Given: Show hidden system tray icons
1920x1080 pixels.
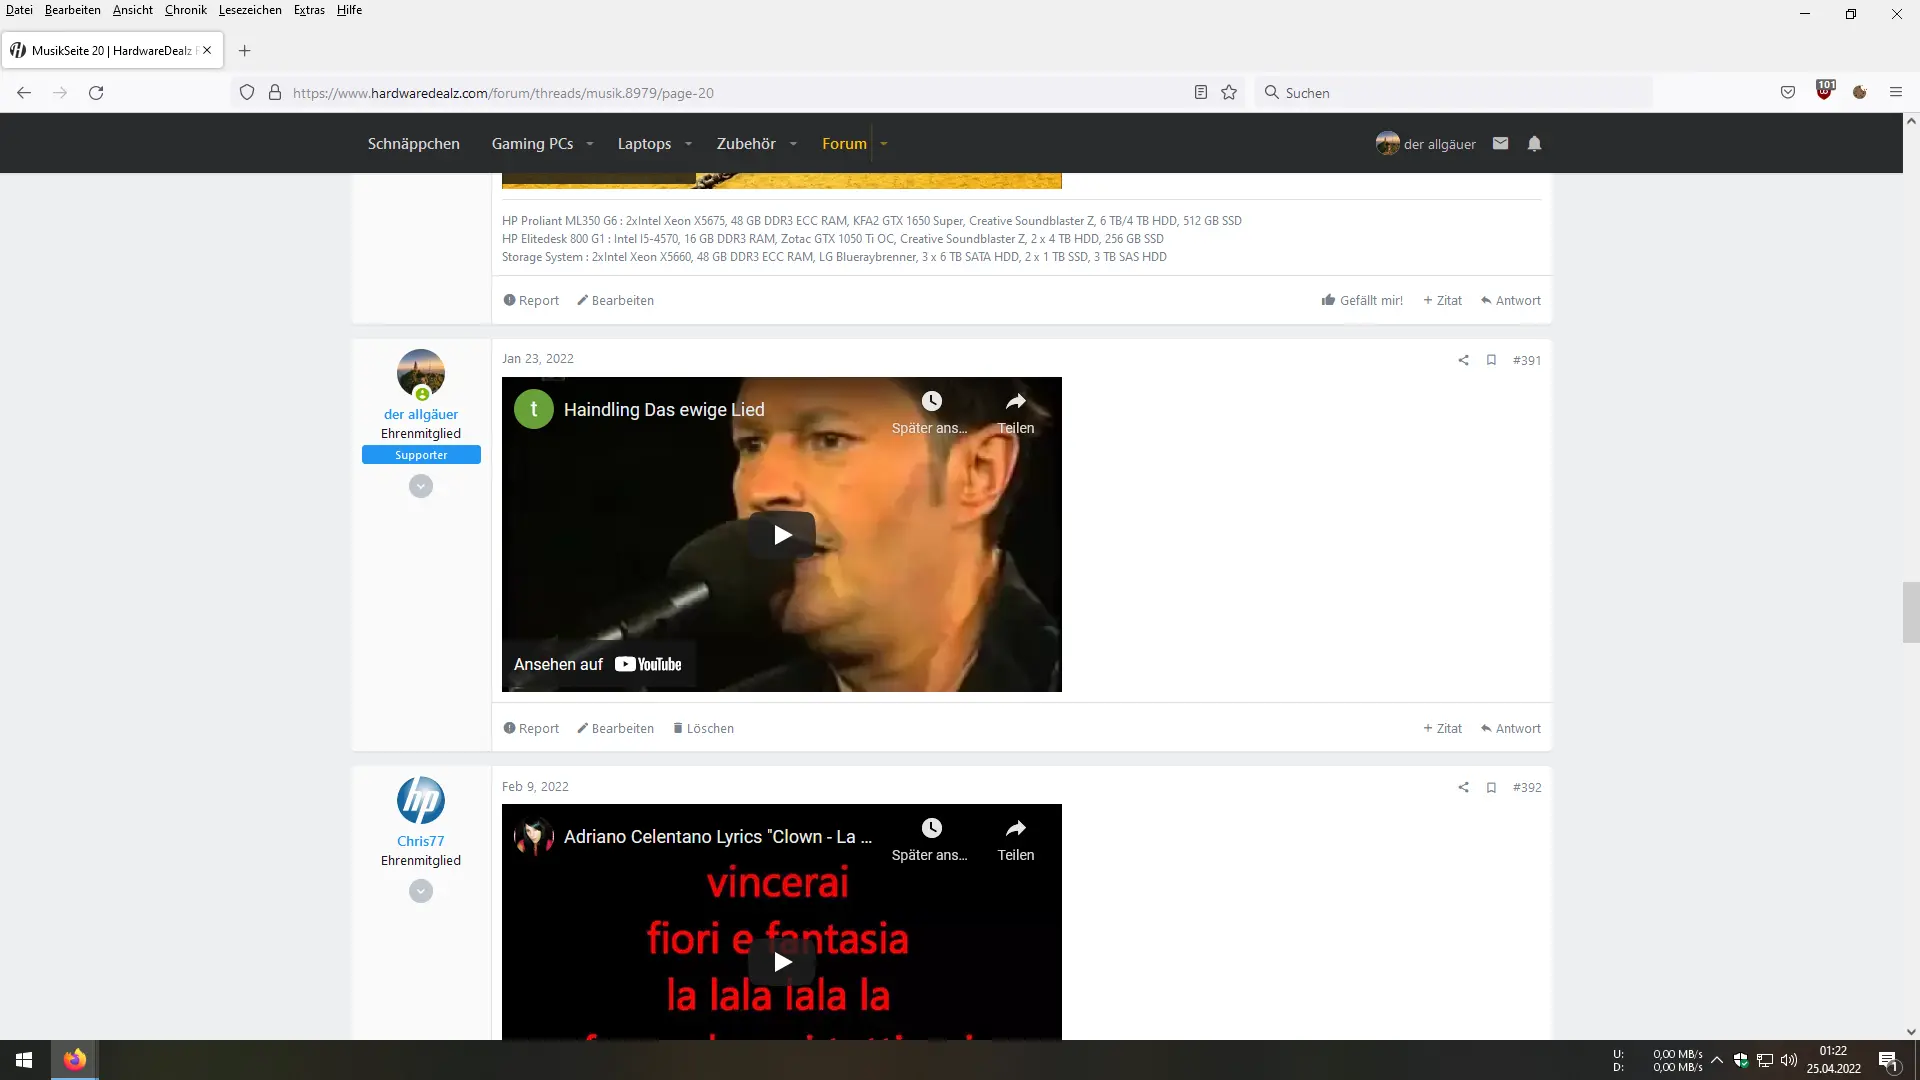Looking at the screenshot, I should click(x=1717, y=1060).
